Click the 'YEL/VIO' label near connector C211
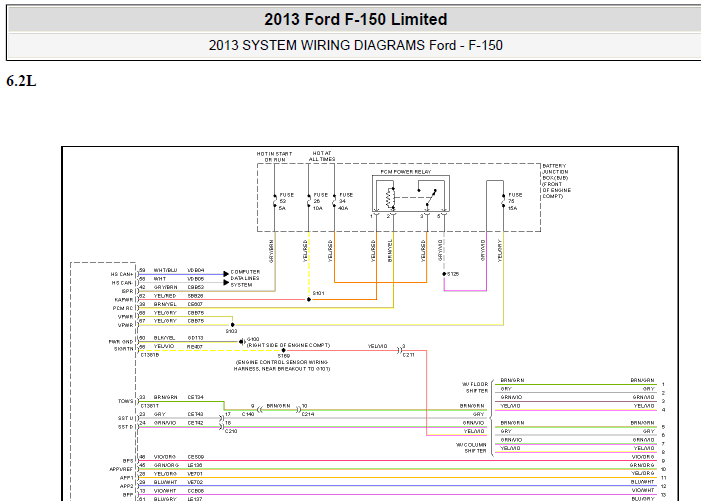701x501 pixels. coord(377,346)
